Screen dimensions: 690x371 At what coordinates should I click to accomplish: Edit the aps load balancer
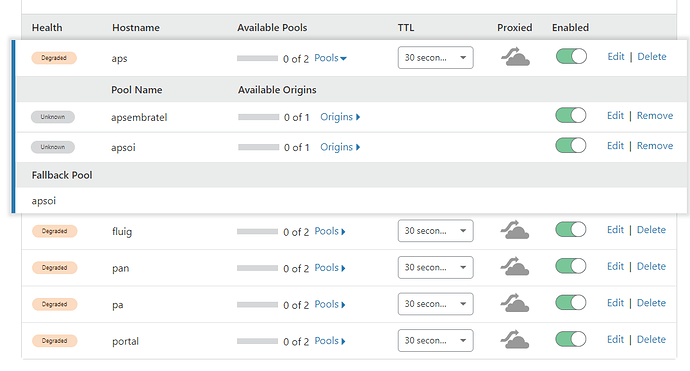click(616, 57)
